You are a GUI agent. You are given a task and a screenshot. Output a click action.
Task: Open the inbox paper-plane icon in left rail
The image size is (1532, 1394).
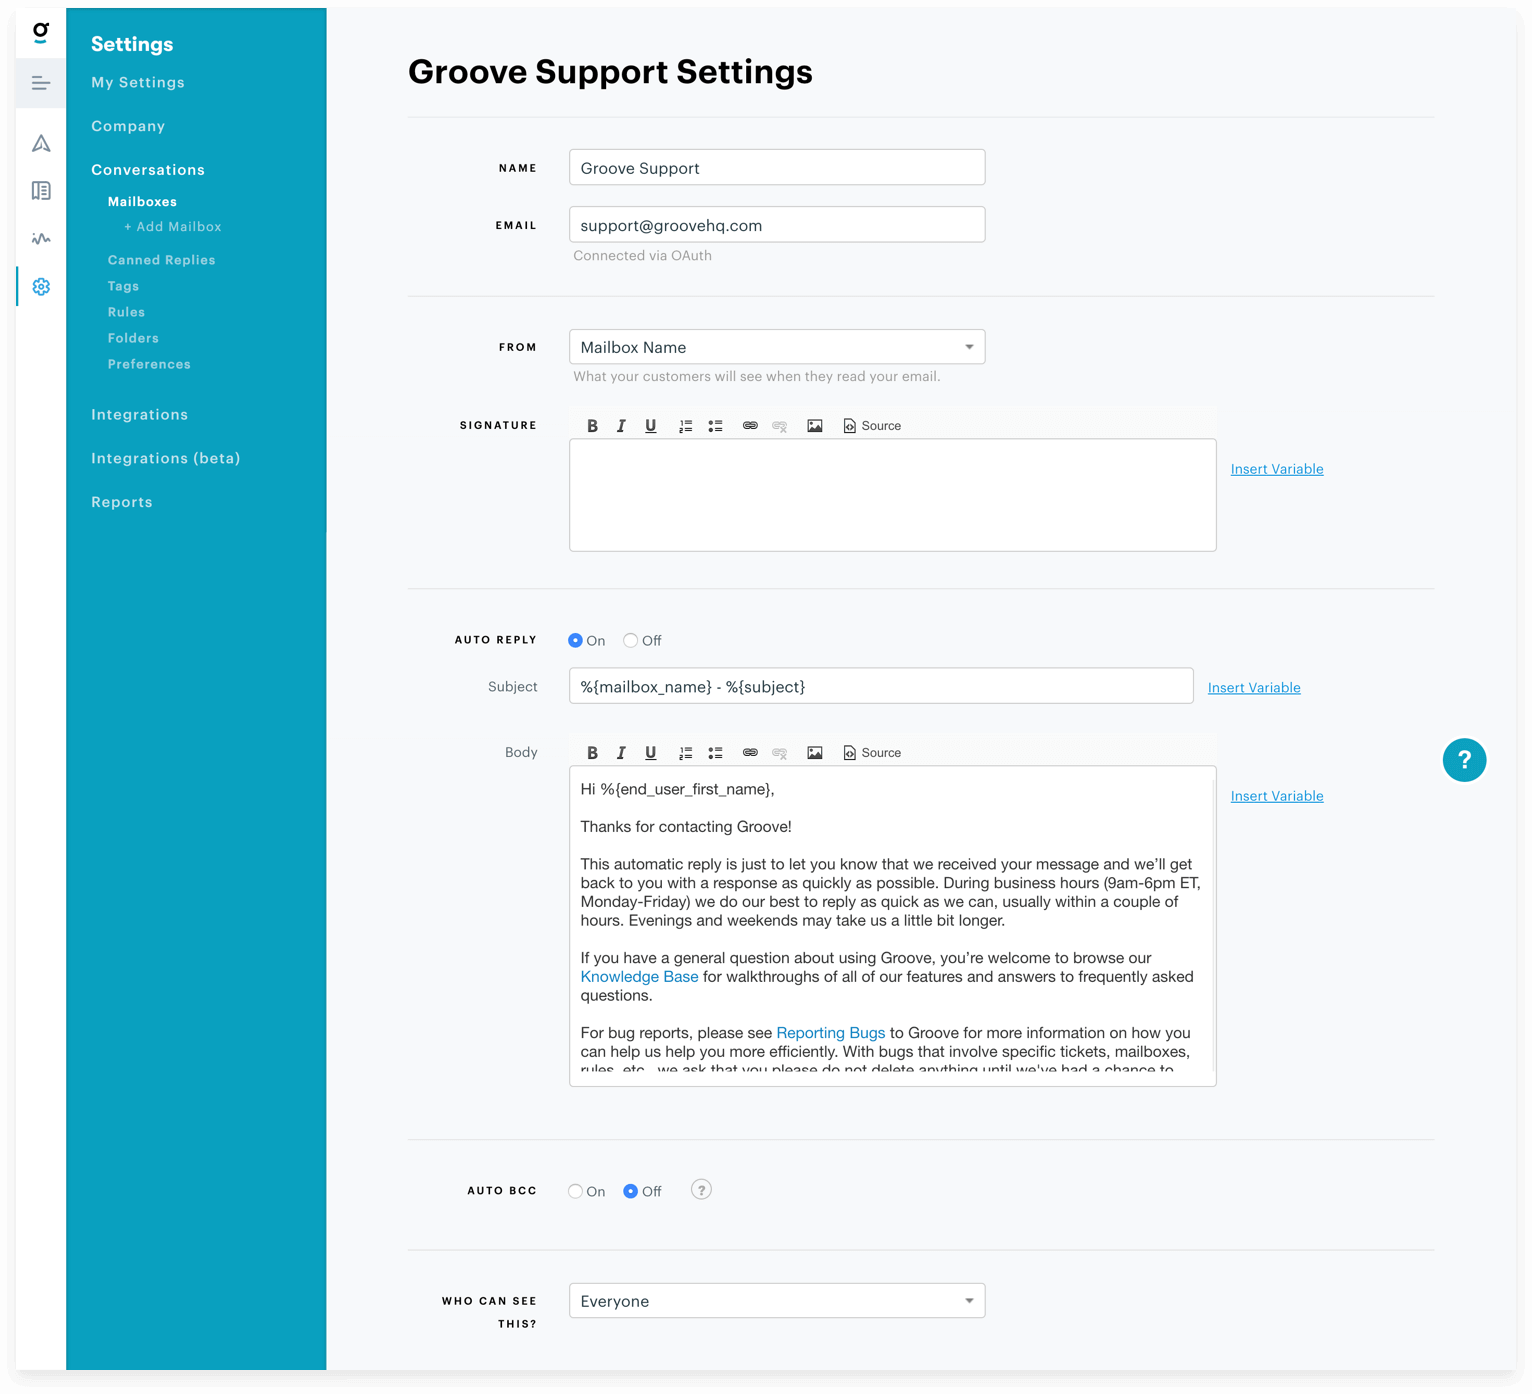click(41, 143)
